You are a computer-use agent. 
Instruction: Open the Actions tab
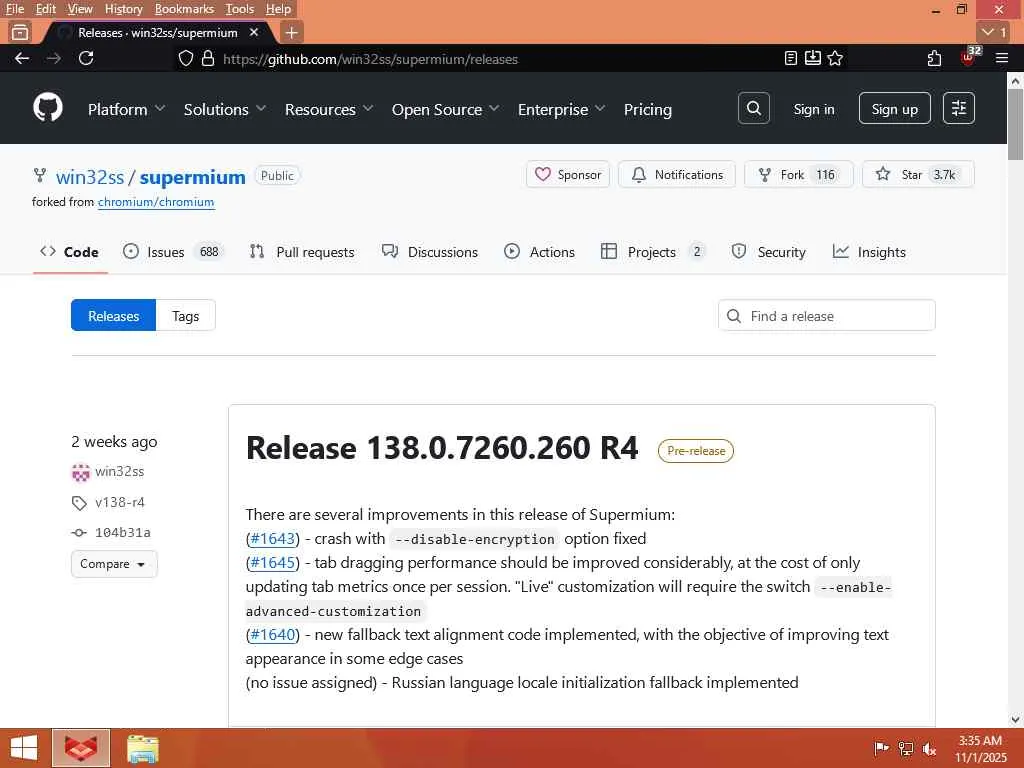[x=539, y=252]
